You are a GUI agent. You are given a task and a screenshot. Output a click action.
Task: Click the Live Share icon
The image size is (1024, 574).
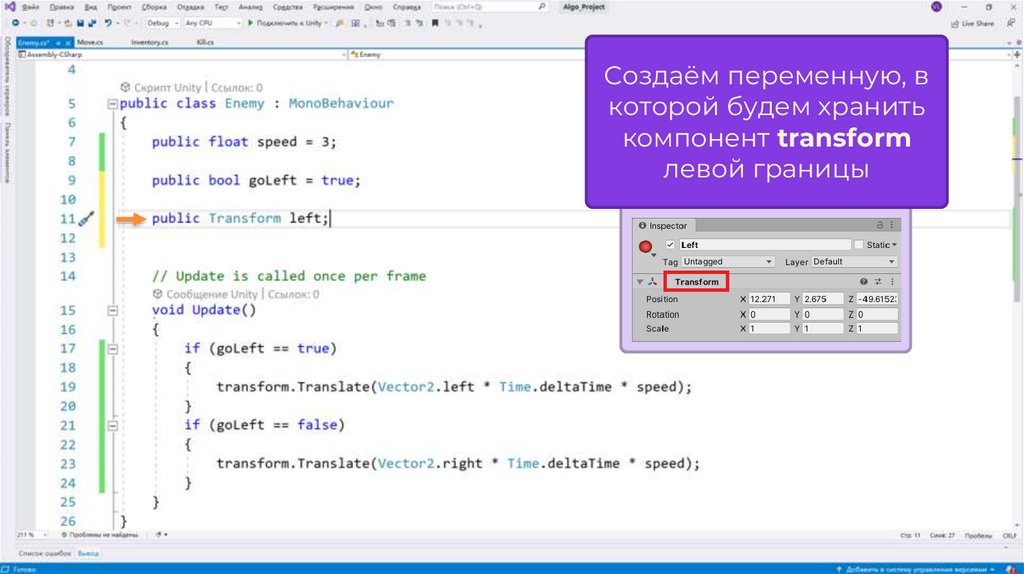[x=954, y=24]
